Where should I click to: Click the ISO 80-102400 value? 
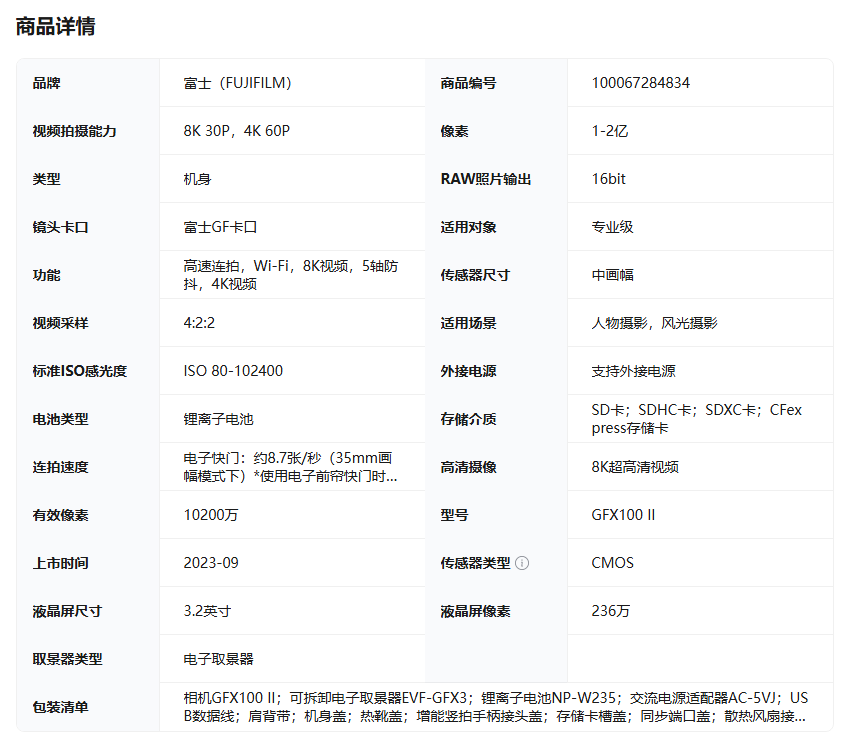pos(233,371)
